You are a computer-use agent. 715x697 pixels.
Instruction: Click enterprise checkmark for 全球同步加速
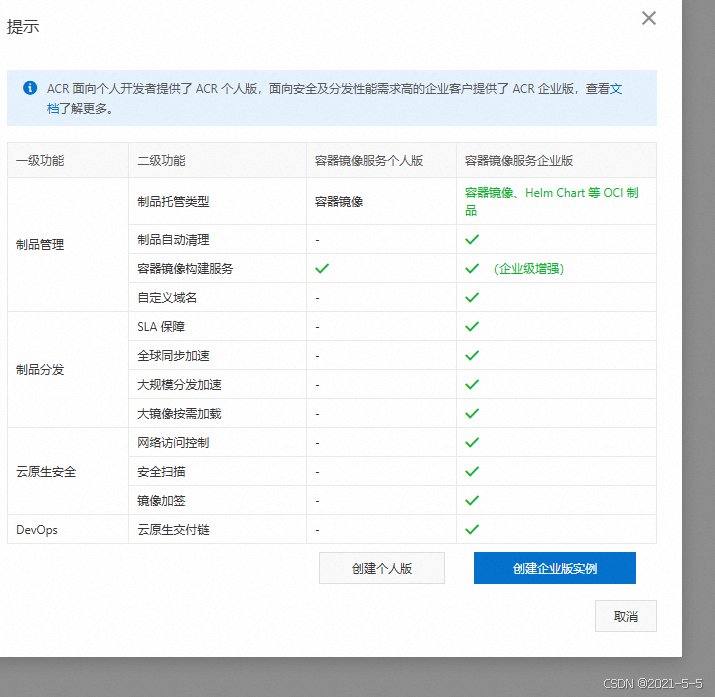coord(472,356)
